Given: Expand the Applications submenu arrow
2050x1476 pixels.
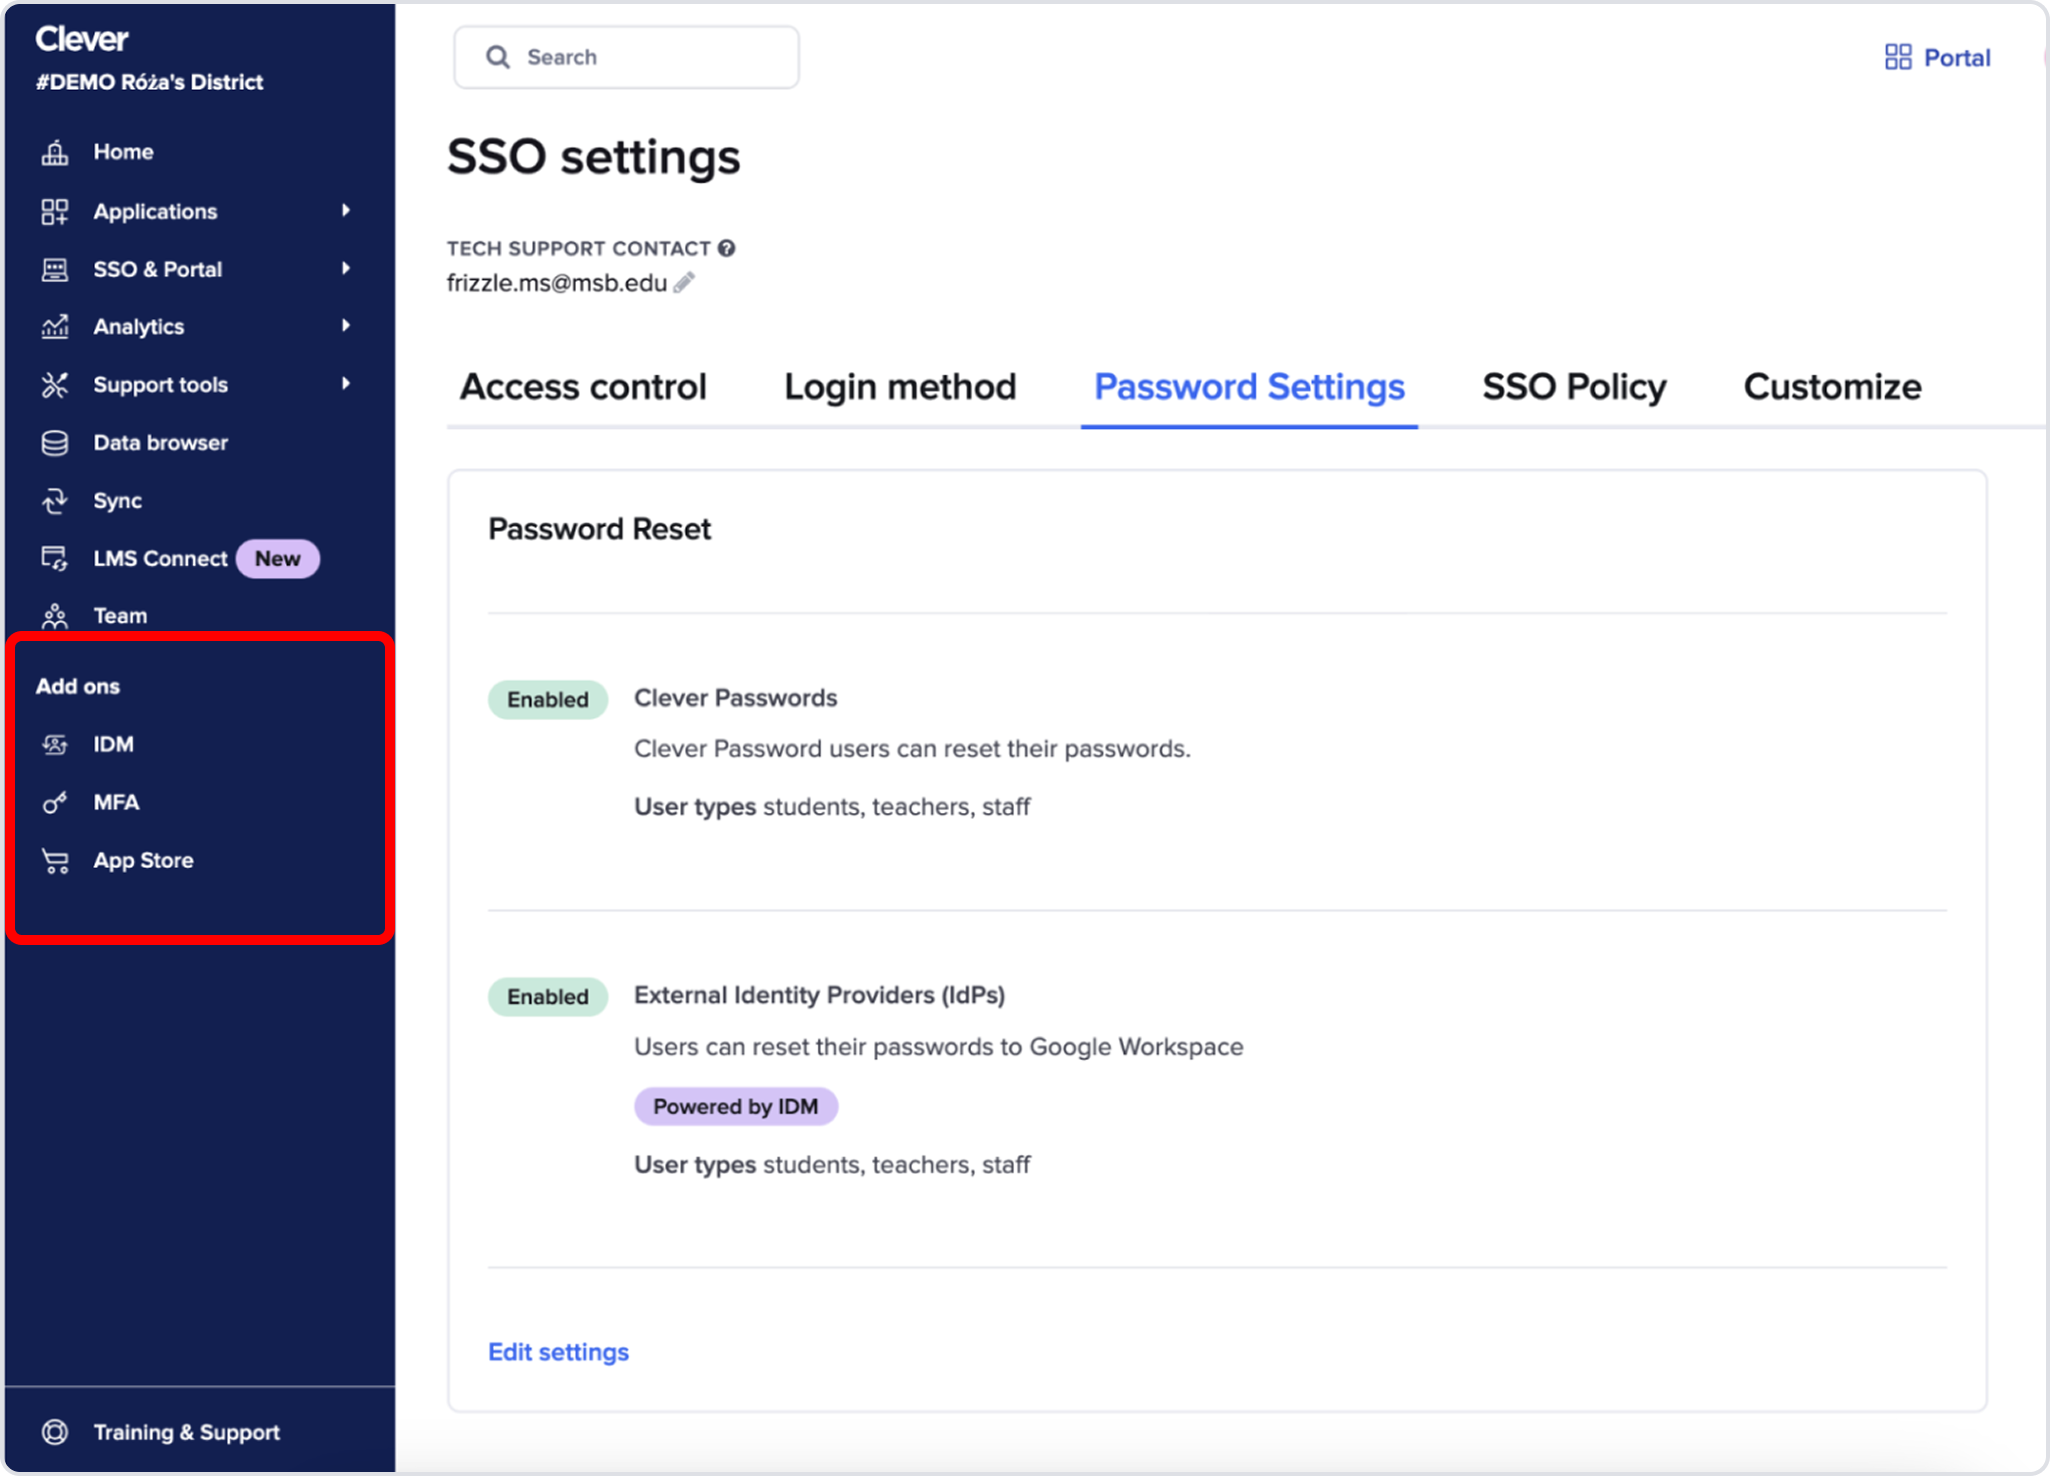Looking at the screenshot, I should coord(346,211).
